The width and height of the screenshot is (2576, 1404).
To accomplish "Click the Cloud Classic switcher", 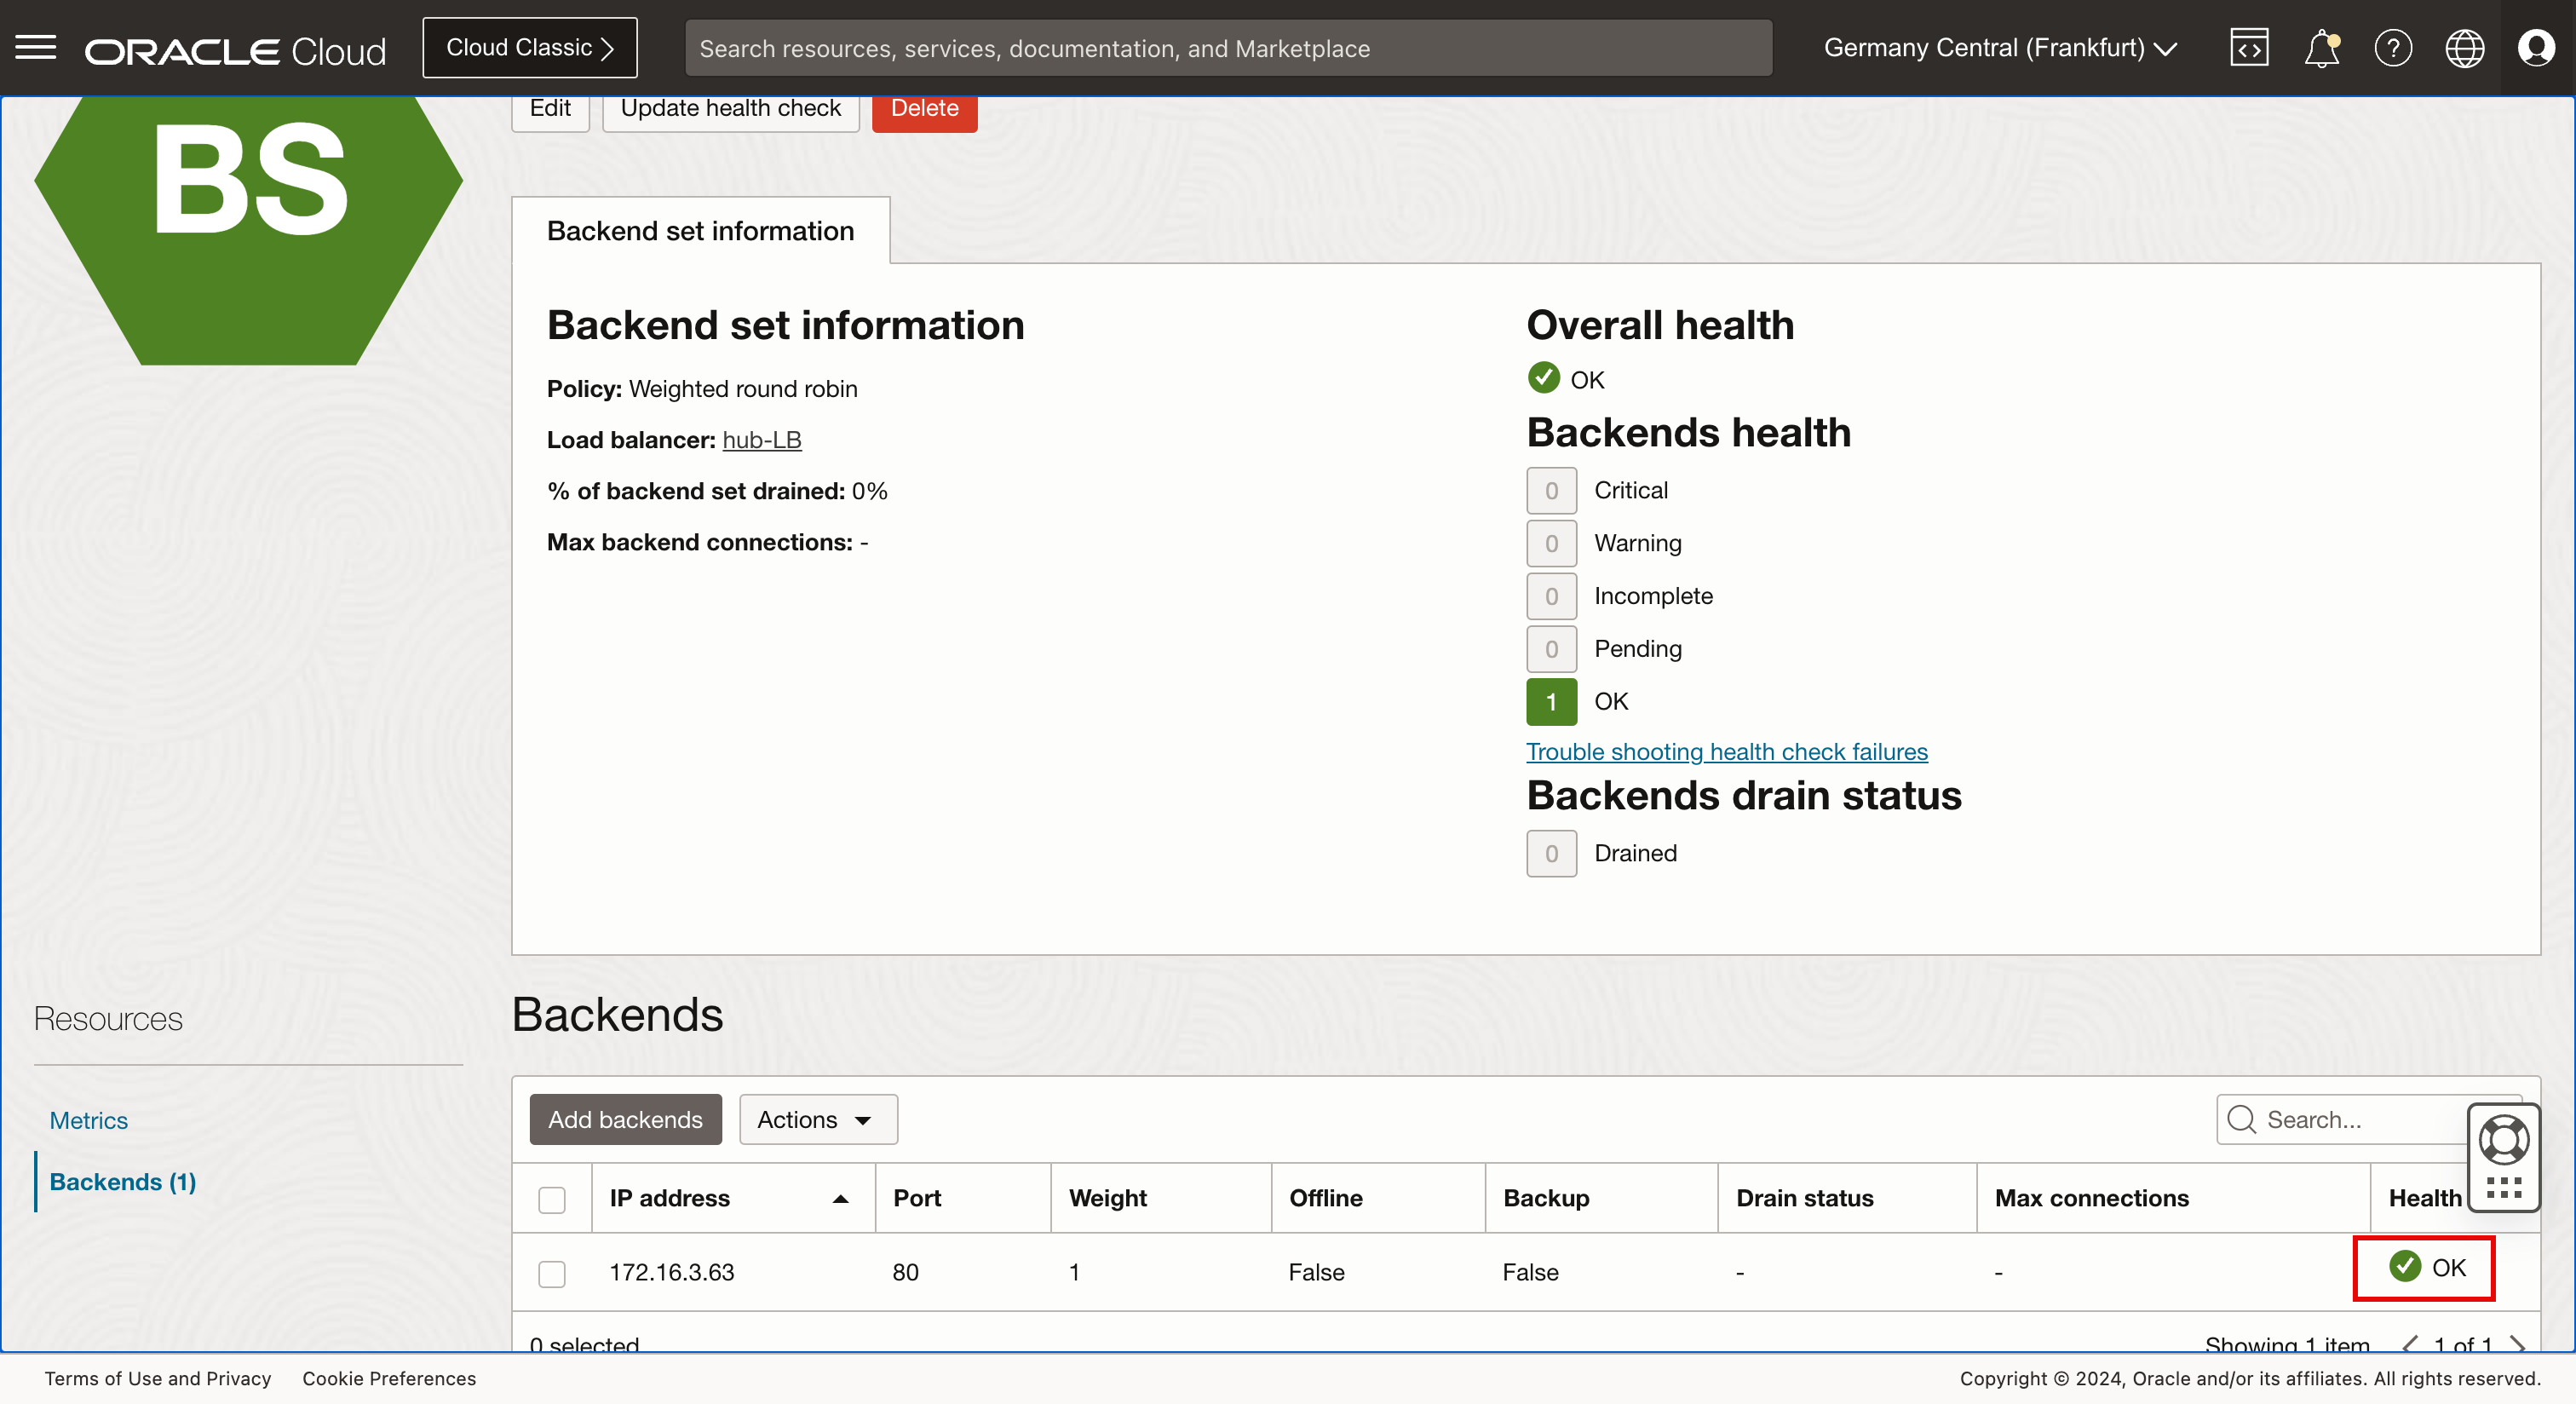I will pyautogui.click(x=529, y=48).
